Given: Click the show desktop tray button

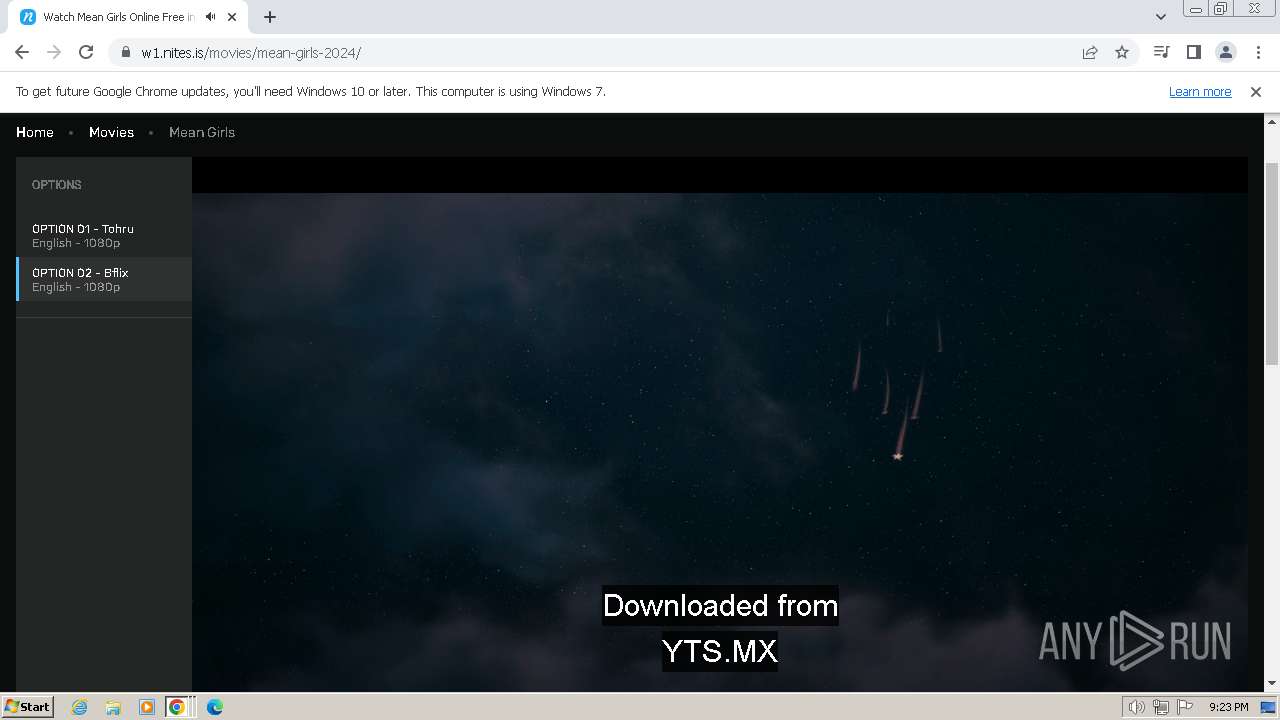Looking at the screenshot, I should 1268,707.
